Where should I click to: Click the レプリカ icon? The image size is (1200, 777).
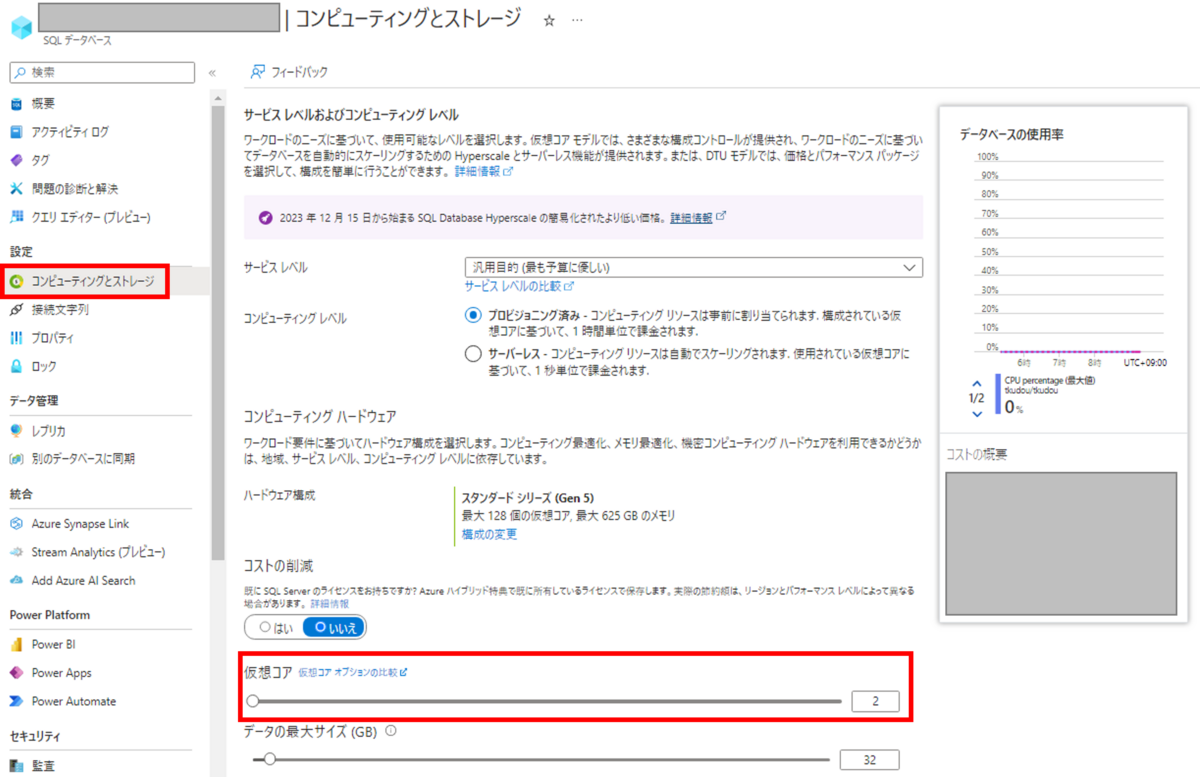[16, 431]
